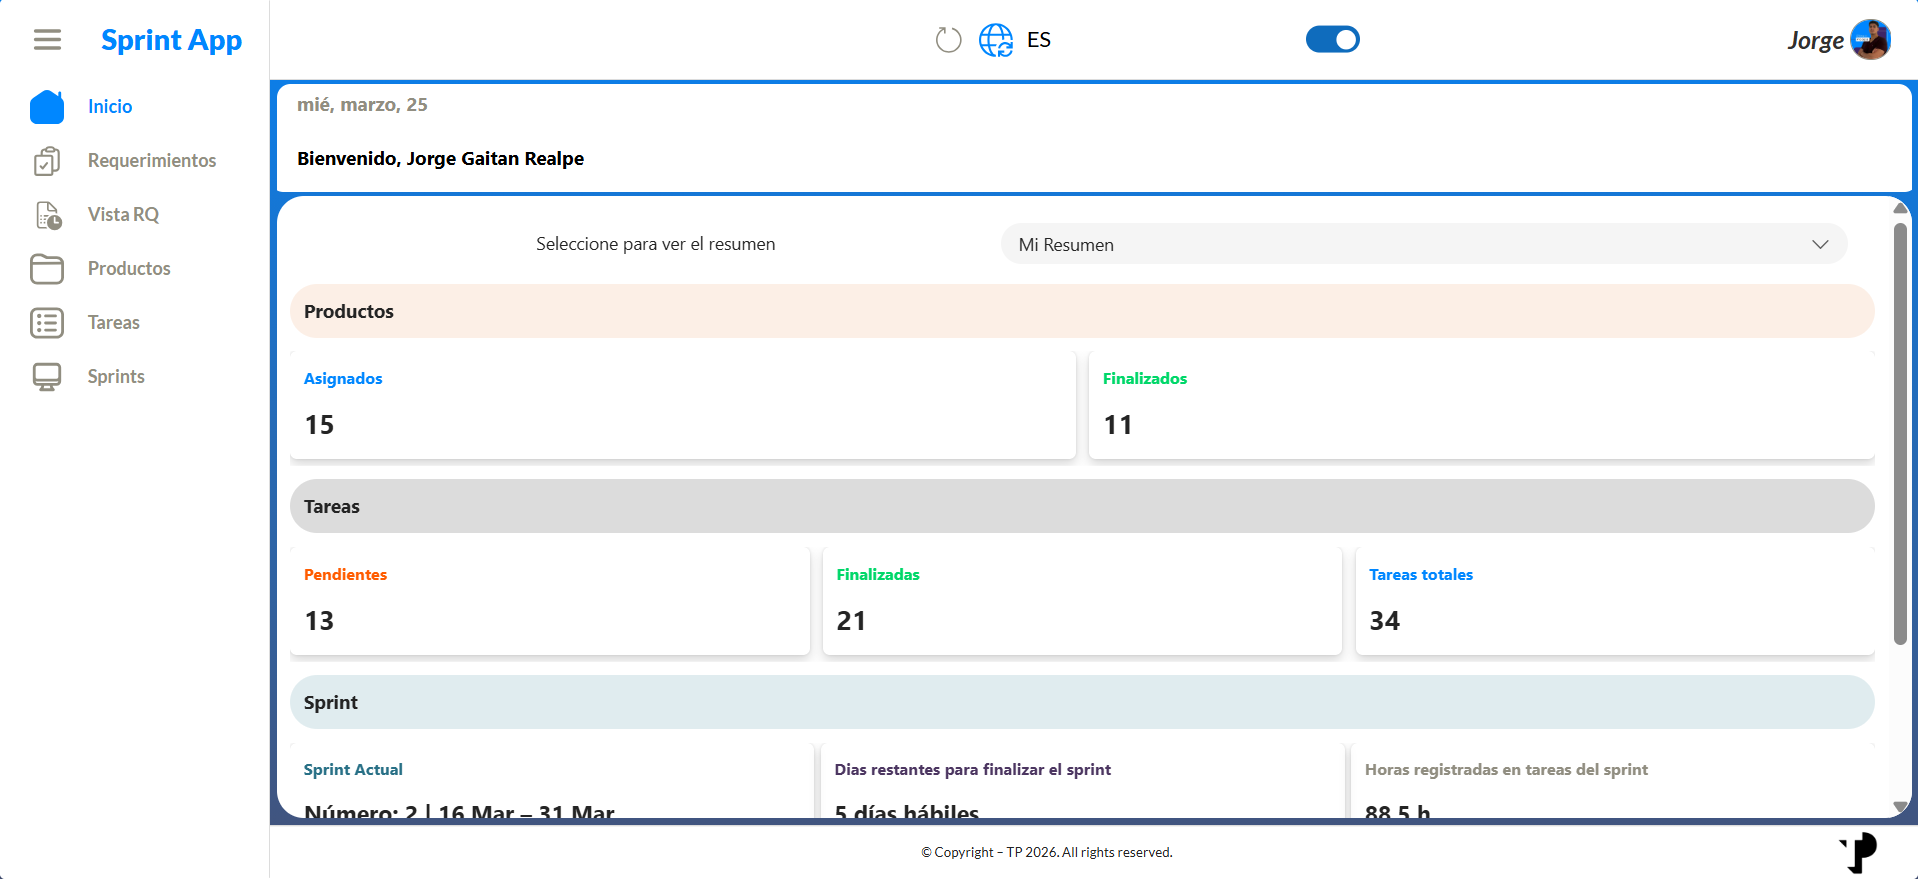Click the Finalizados products card
Image resolution: width=1920 pixels, height=880 pixels.
pyautogui.click(x=1481, y=405)
